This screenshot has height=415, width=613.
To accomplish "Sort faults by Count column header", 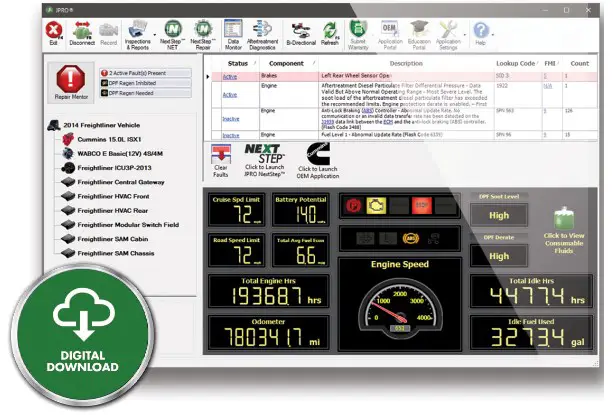I will (x=579, y=63).
